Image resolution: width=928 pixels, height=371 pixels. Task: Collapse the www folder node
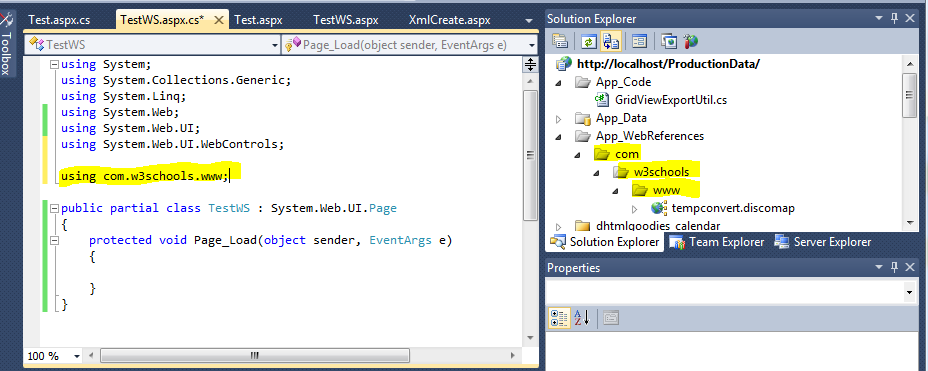(x=616, y=191)
